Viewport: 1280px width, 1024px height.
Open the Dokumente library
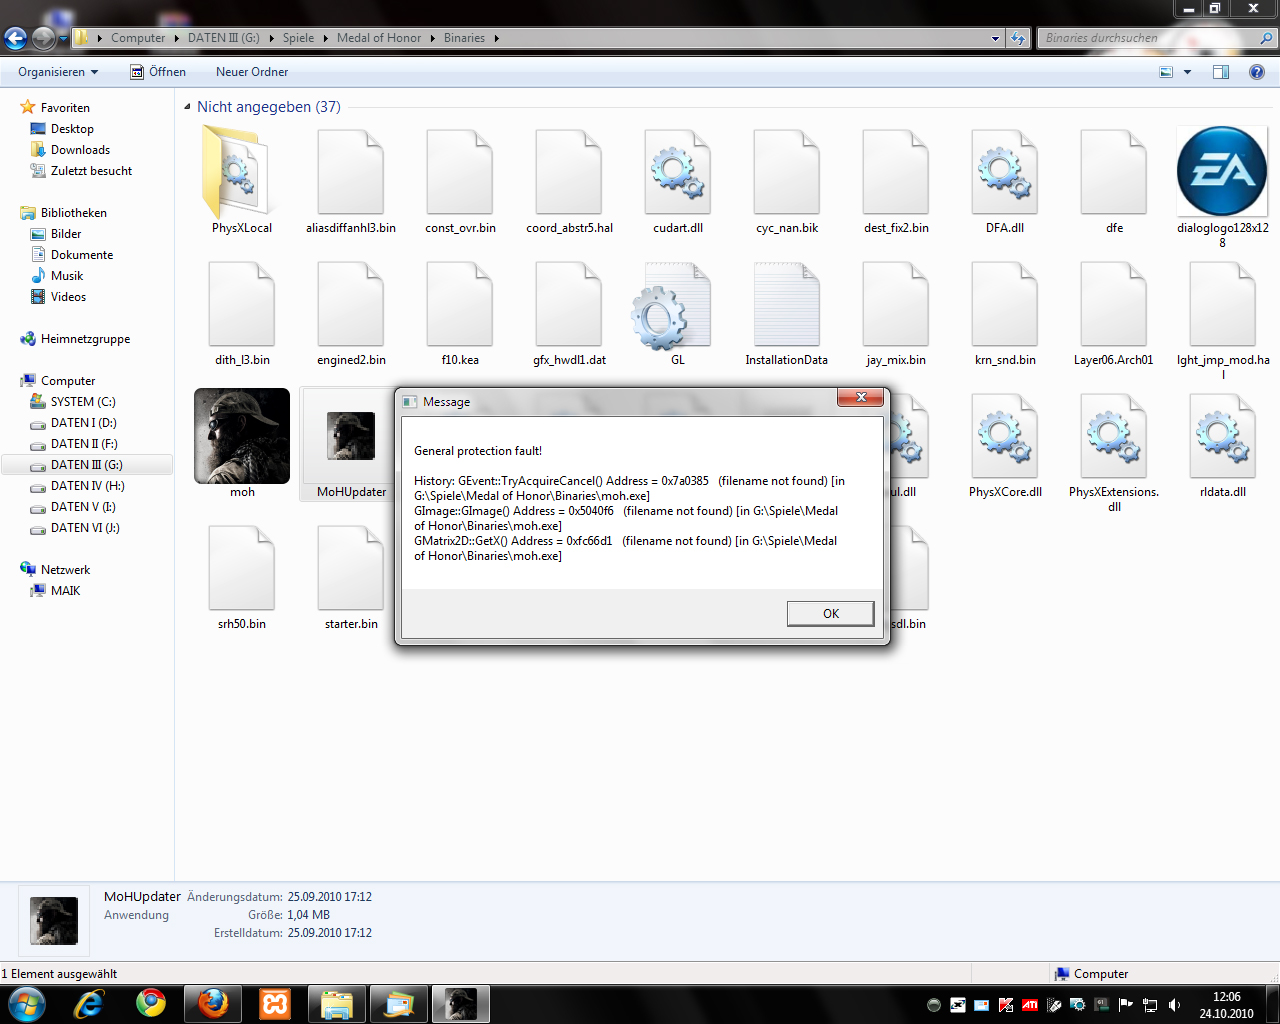[x=82, y=255]
